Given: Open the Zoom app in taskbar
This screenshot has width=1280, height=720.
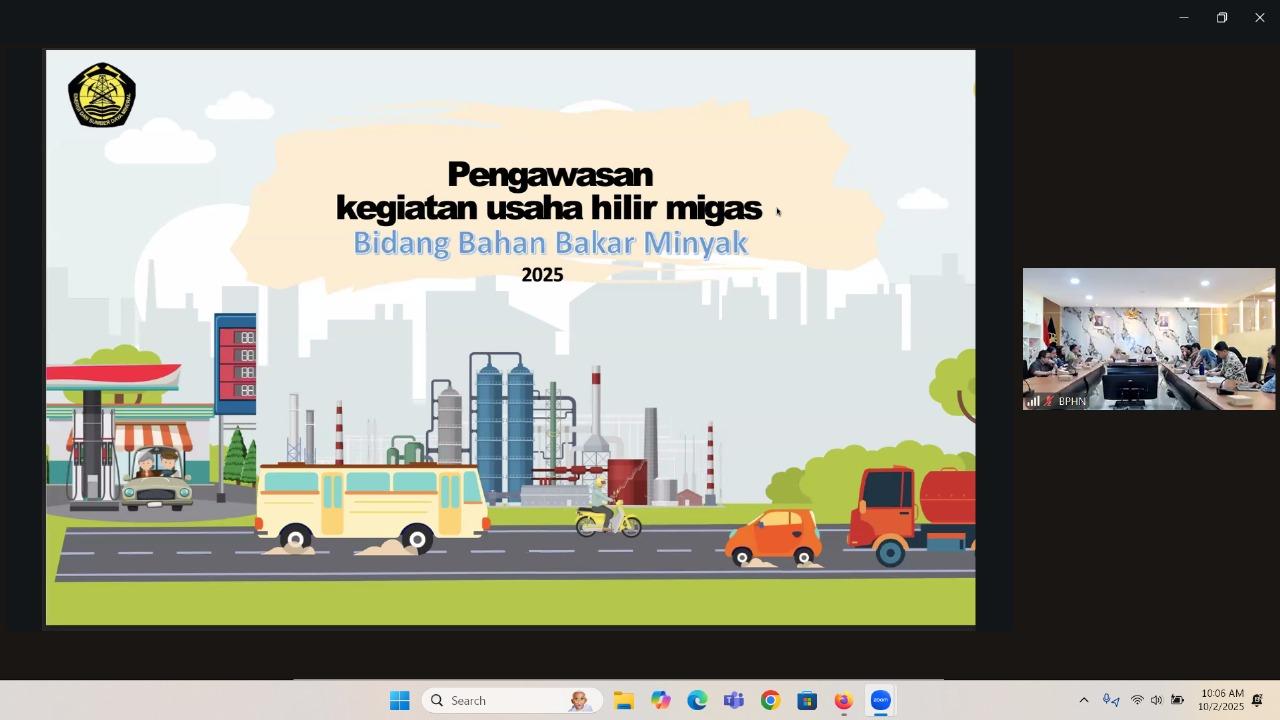Looking at the screenshot, I should (880, 700).
